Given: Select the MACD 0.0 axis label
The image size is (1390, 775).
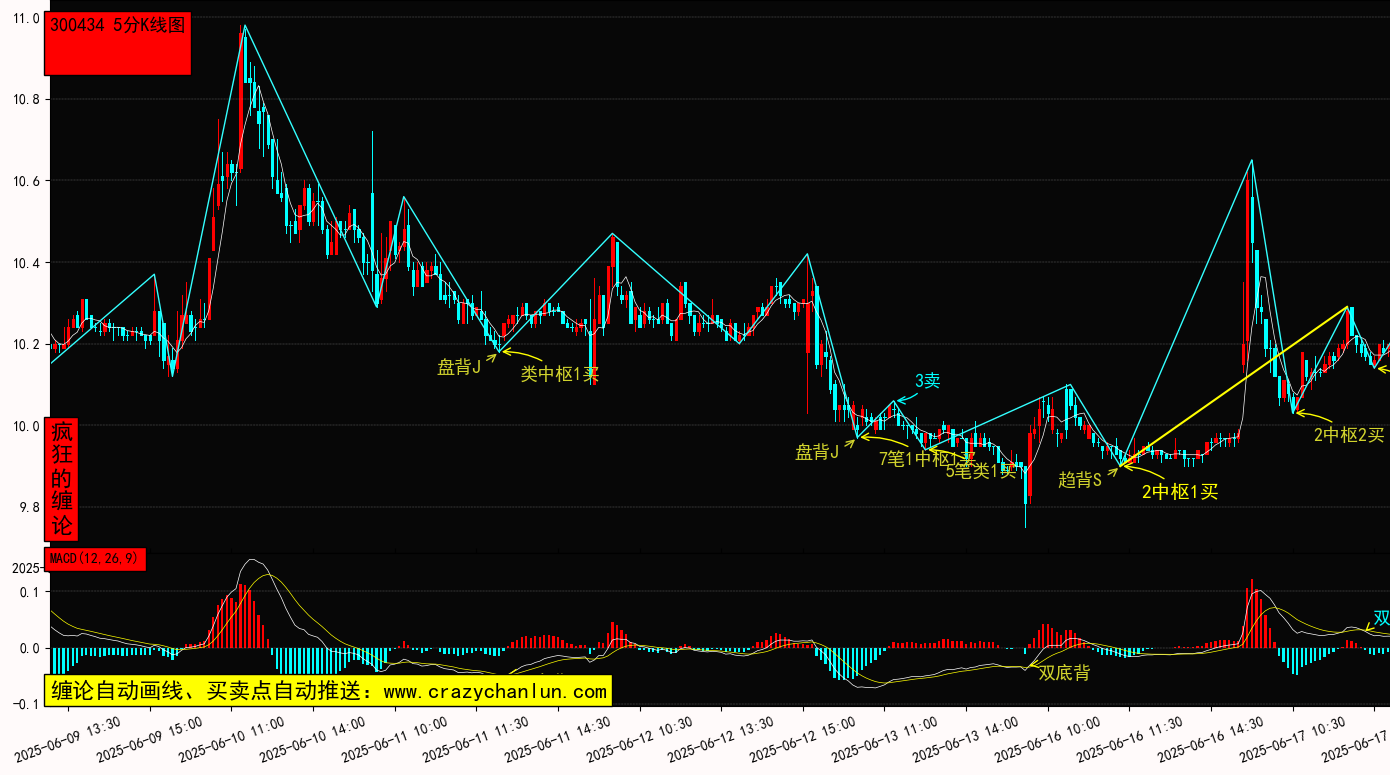Looking at the screenshot, I should [x=29, y=648].
